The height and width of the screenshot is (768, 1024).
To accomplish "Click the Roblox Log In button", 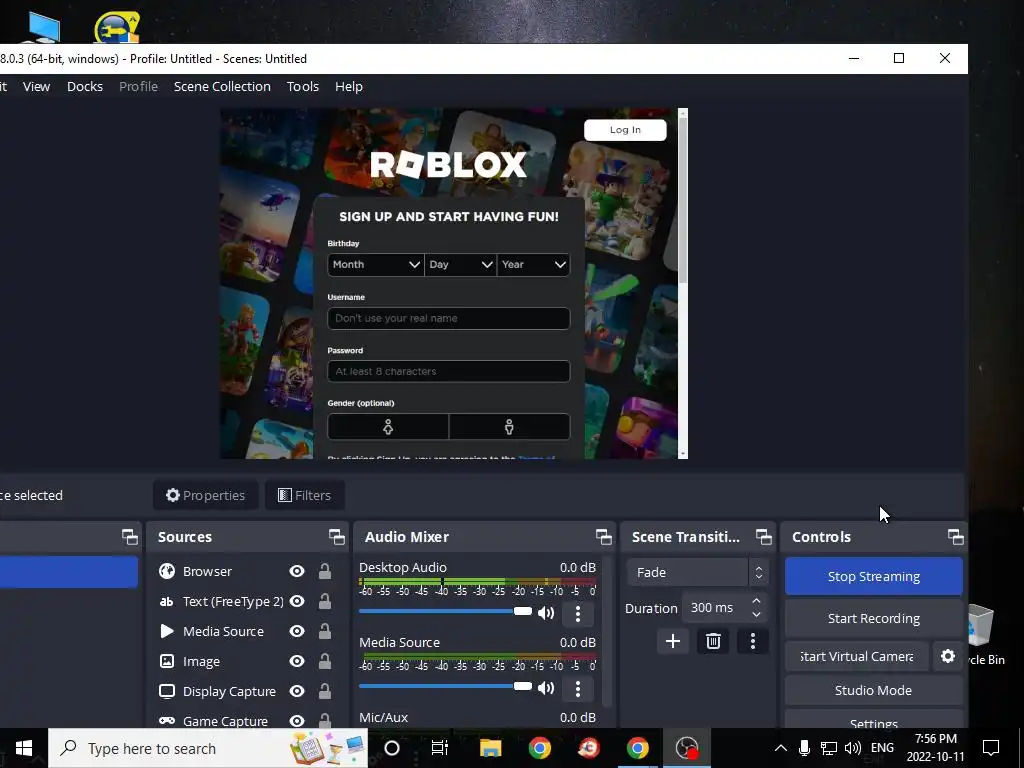I will 625,130.
